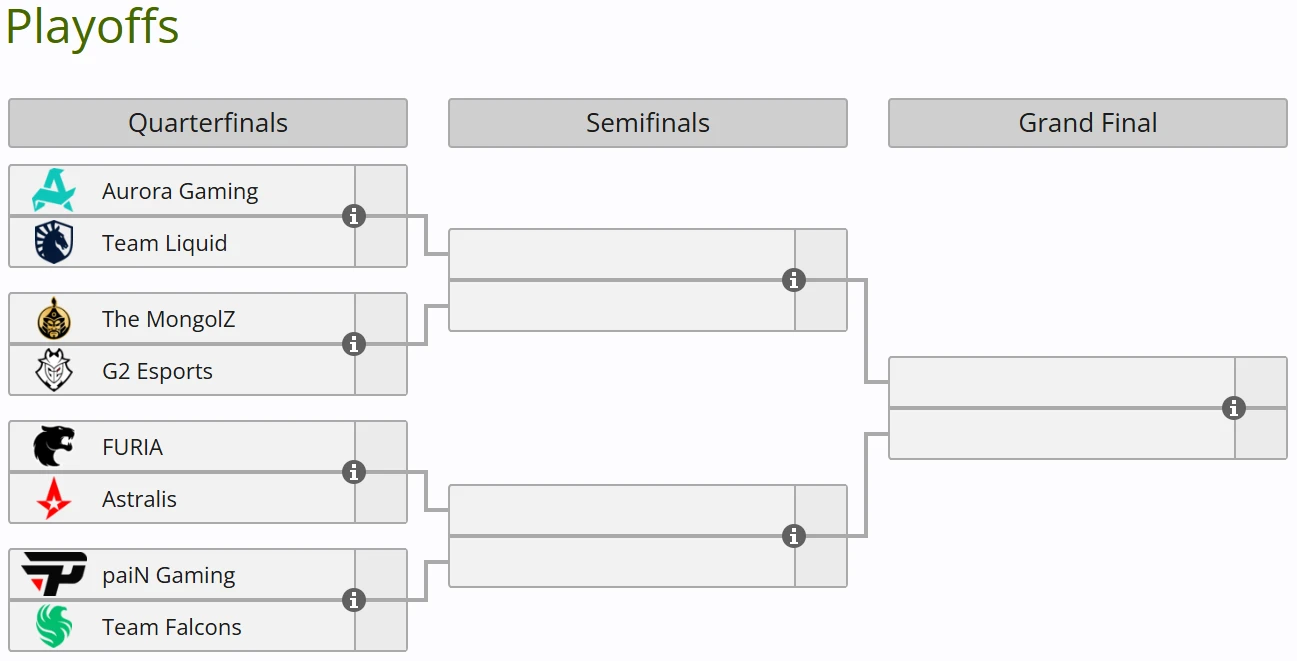1297x661 pixels.
Task: Click the G2 Esports logo
Action: tap(54, 371)
